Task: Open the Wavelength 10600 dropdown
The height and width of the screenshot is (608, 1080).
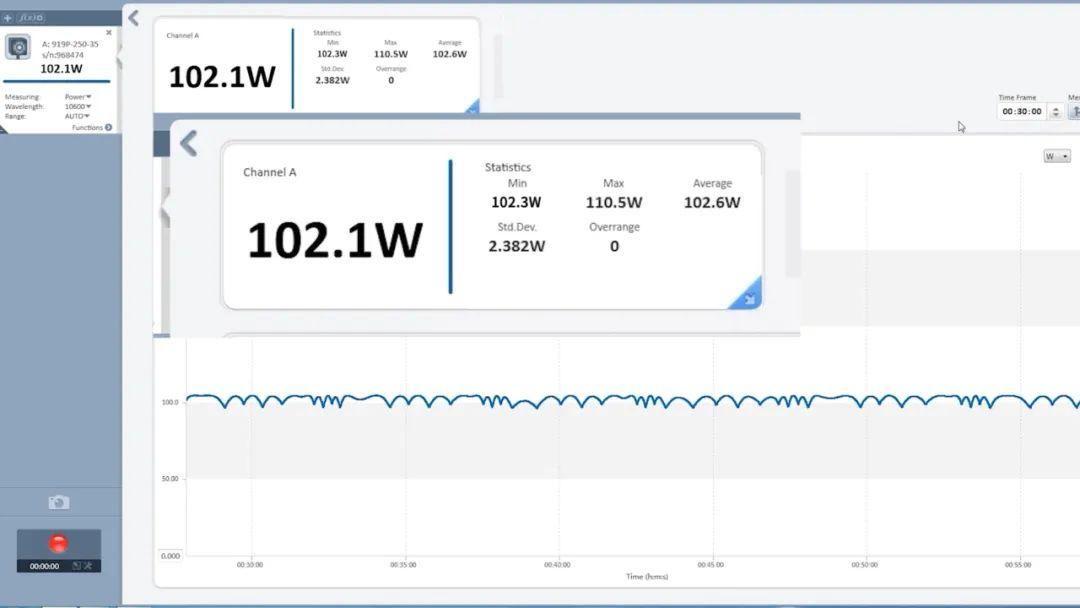Action: point(78,106)
